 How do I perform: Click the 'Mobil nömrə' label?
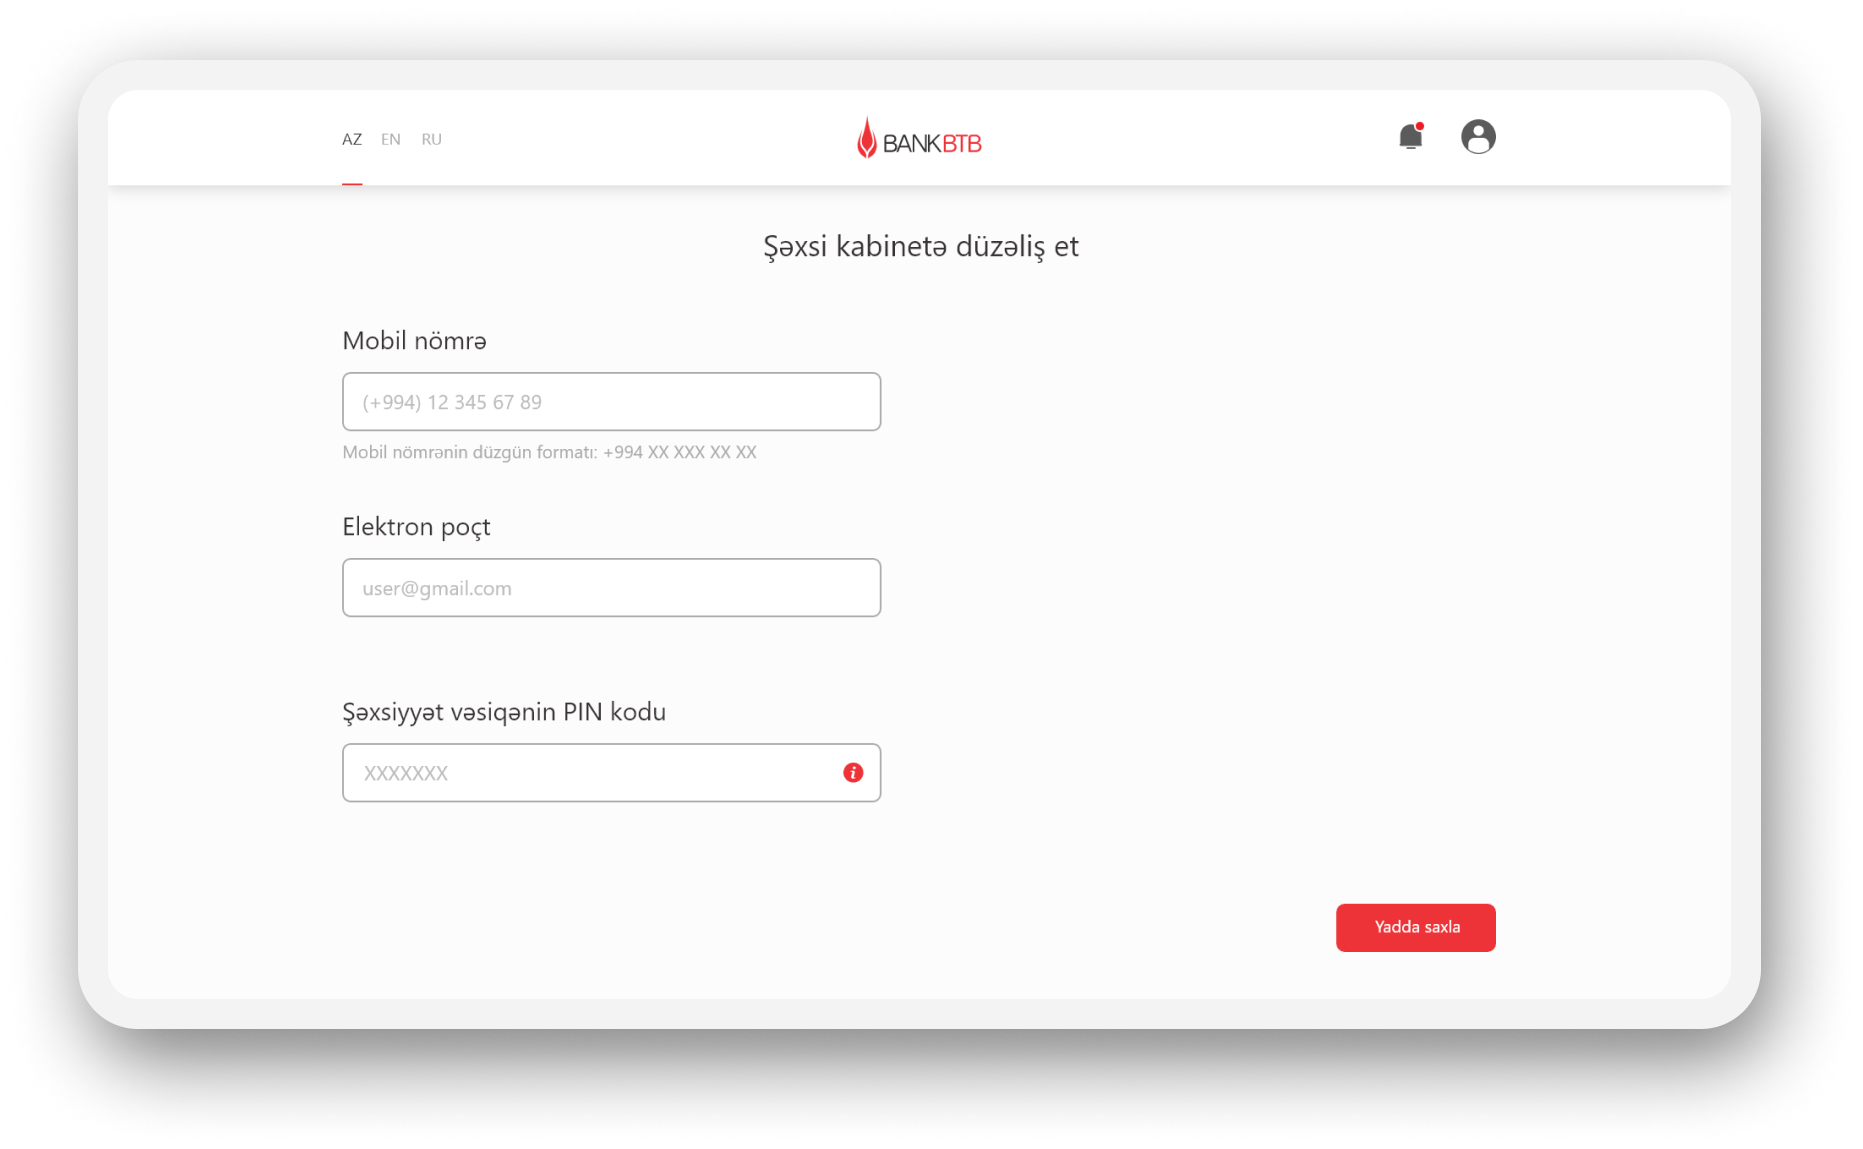415,340
